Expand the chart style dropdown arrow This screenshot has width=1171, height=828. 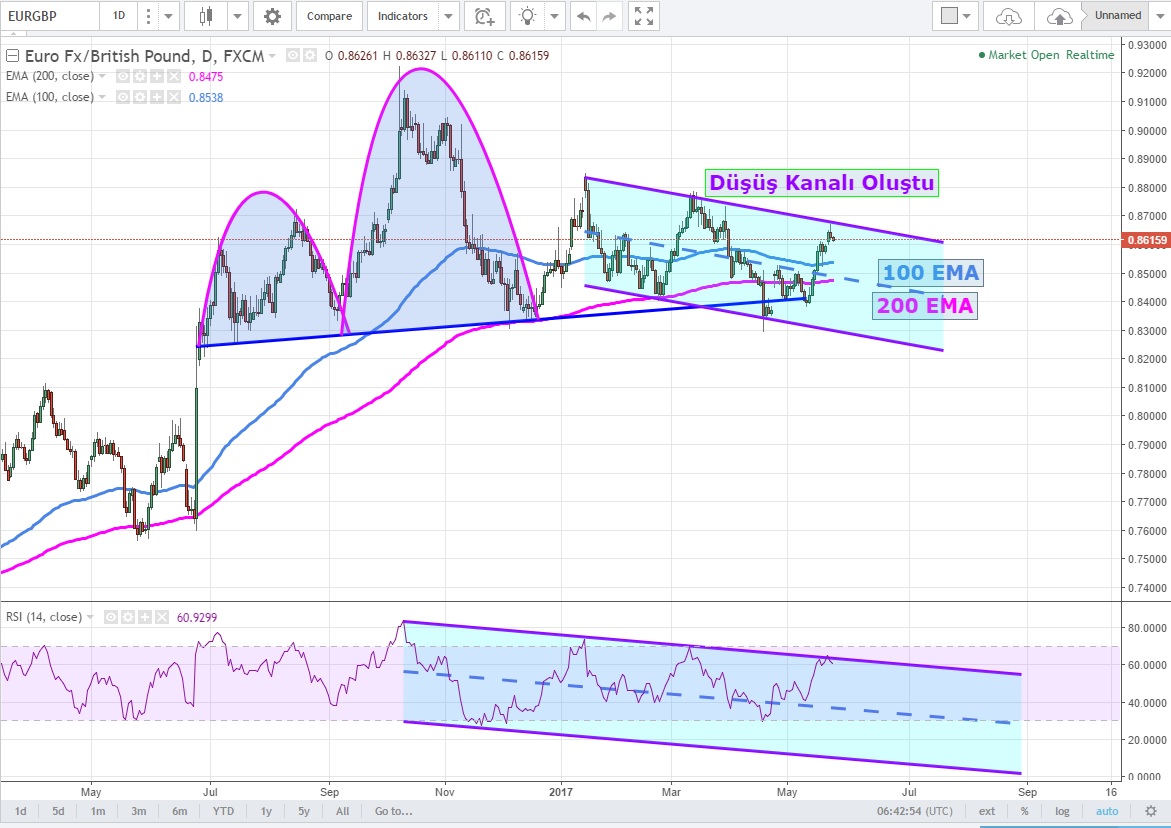pyautogui.click(x=238, y=16)
